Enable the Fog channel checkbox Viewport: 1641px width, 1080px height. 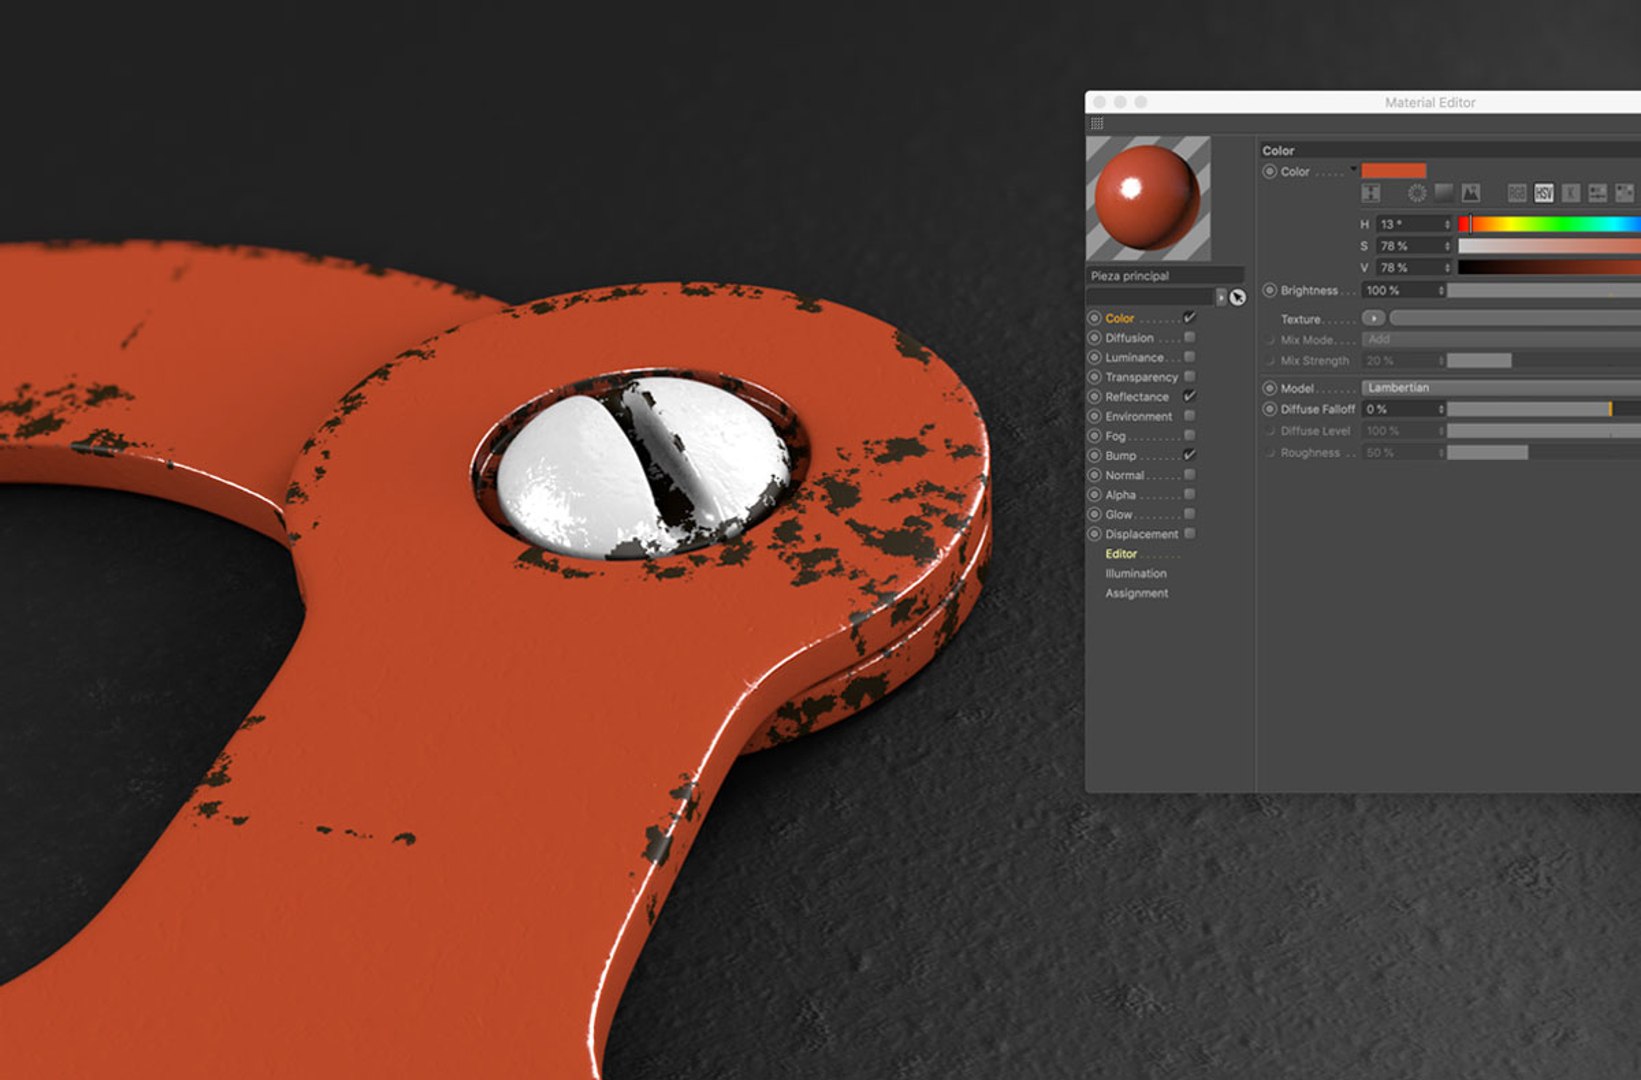[x=1190, y=435]
